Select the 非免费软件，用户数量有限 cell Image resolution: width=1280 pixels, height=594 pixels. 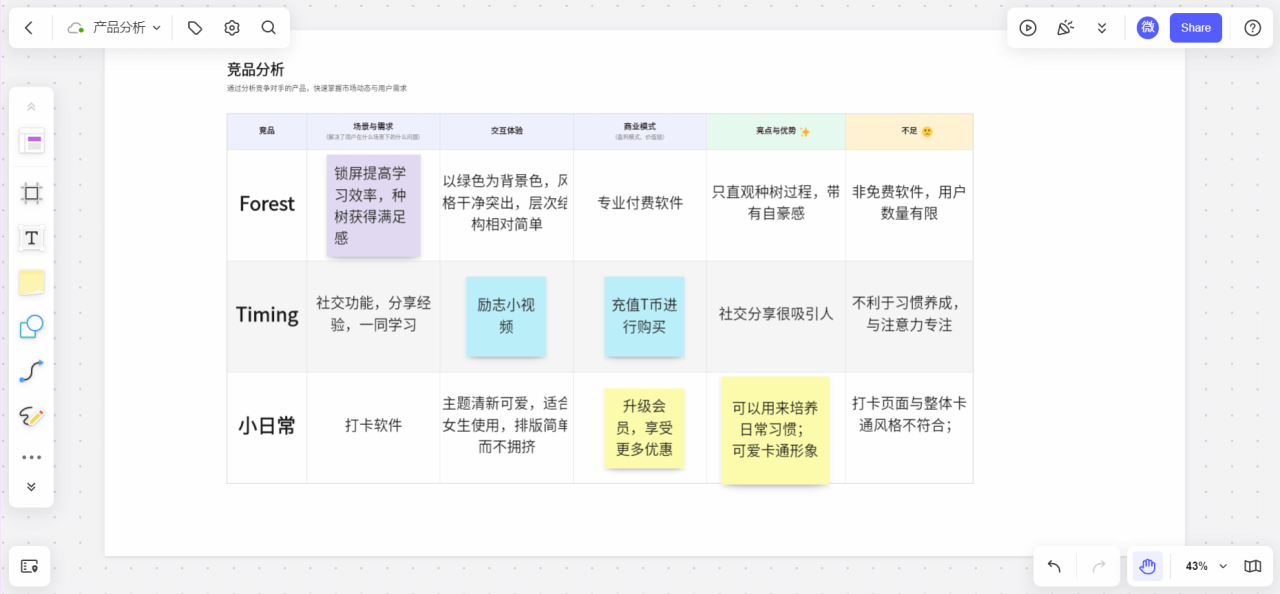(909, 204)
